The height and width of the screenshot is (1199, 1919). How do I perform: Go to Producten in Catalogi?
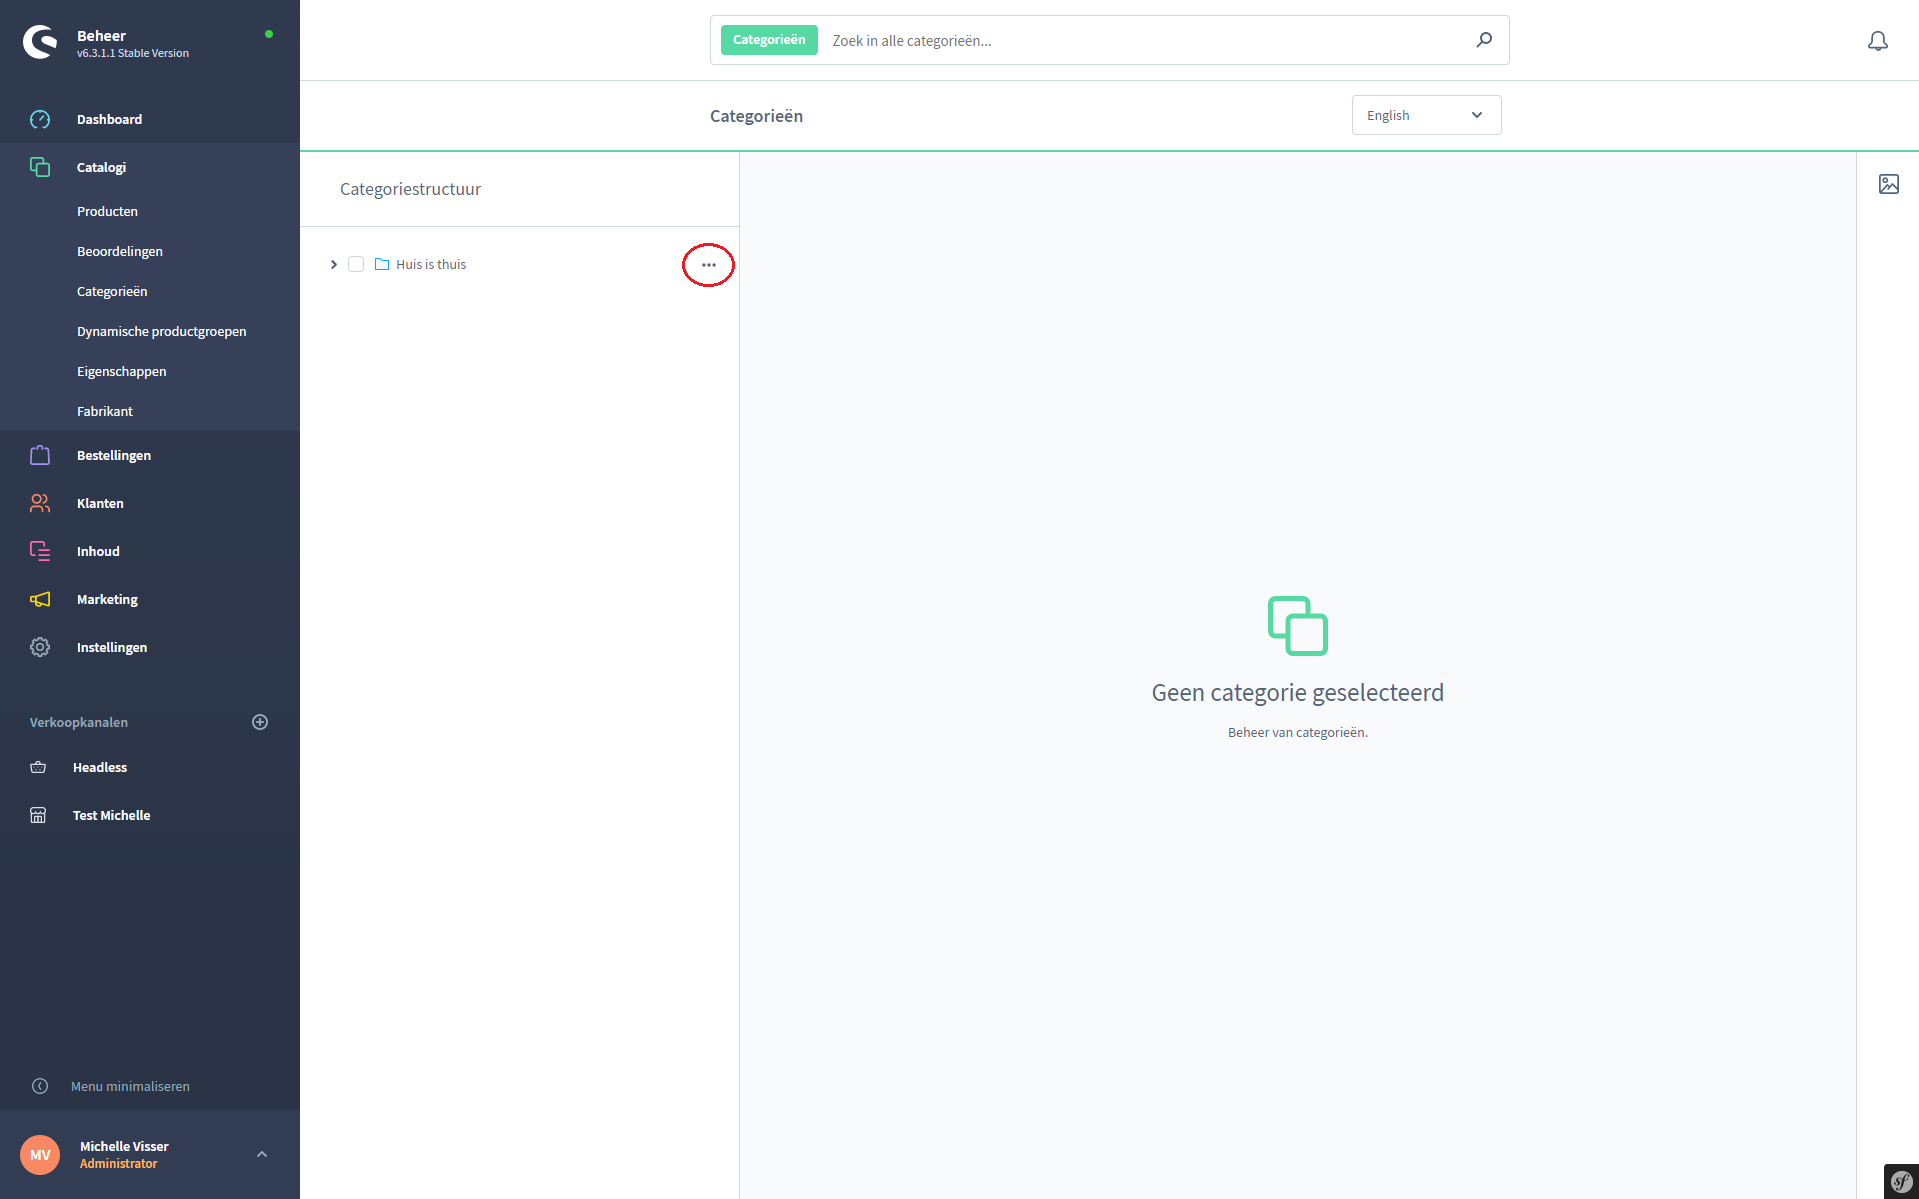click(x=107, y=211)
